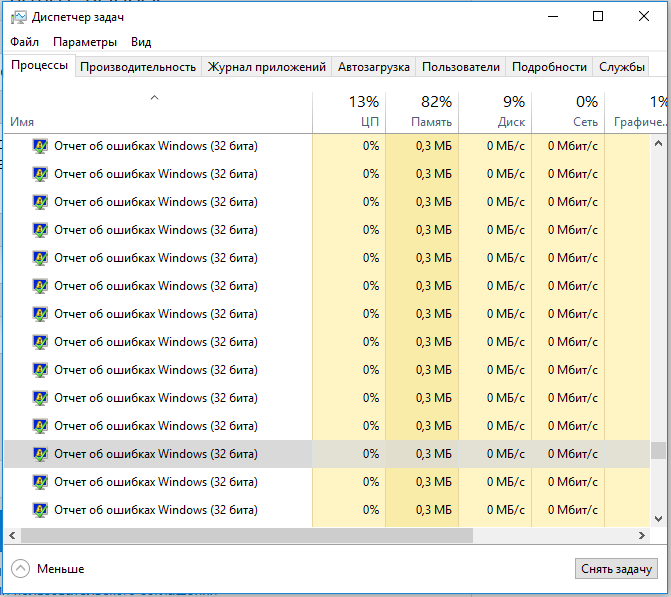
Task: Sort by the Имя column header
Action: [158, 113]
